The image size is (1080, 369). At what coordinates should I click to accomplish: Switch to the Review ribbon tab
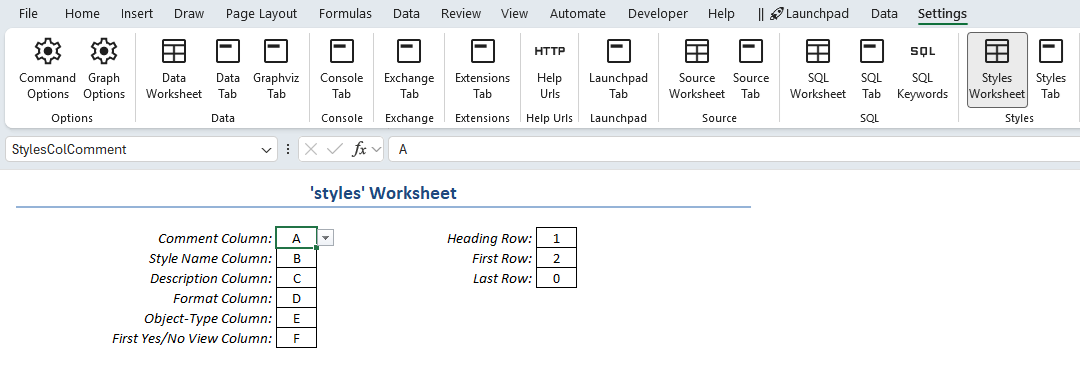tap(461, 14)
